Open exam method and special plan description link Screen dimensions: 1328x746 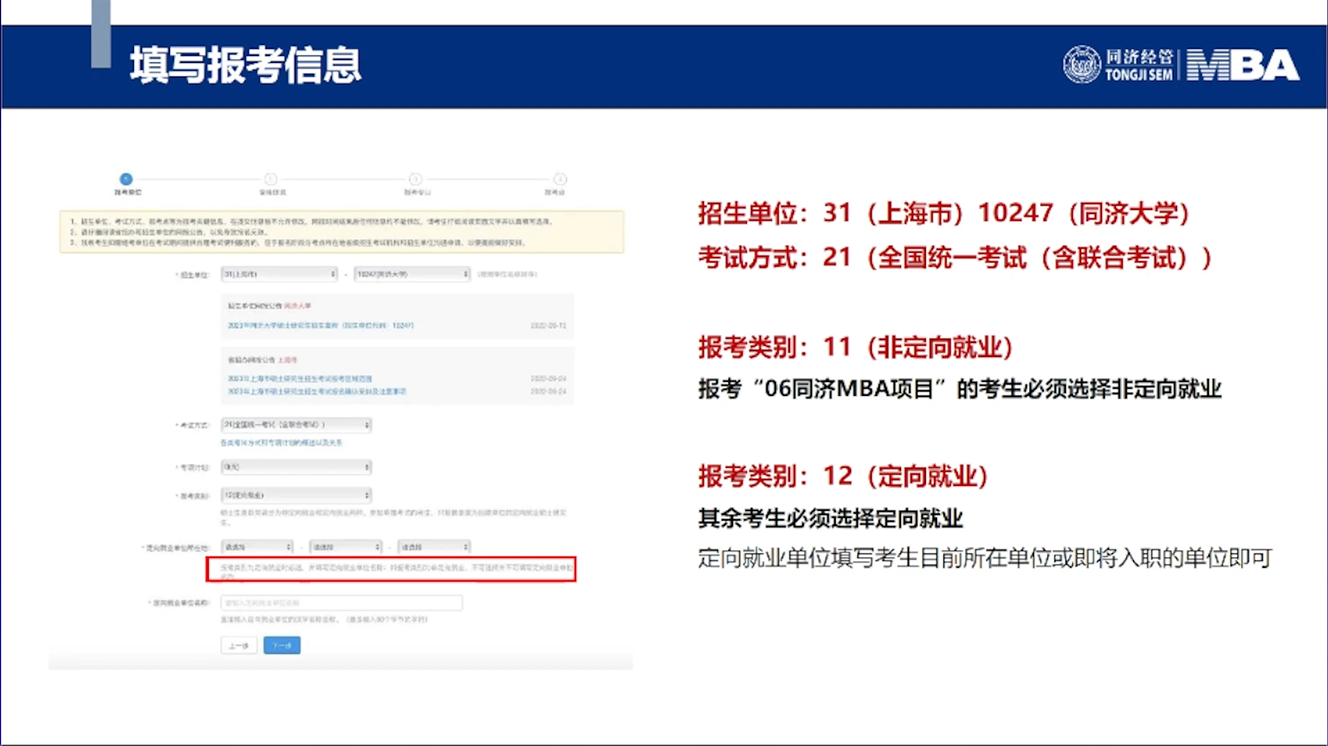282,442
